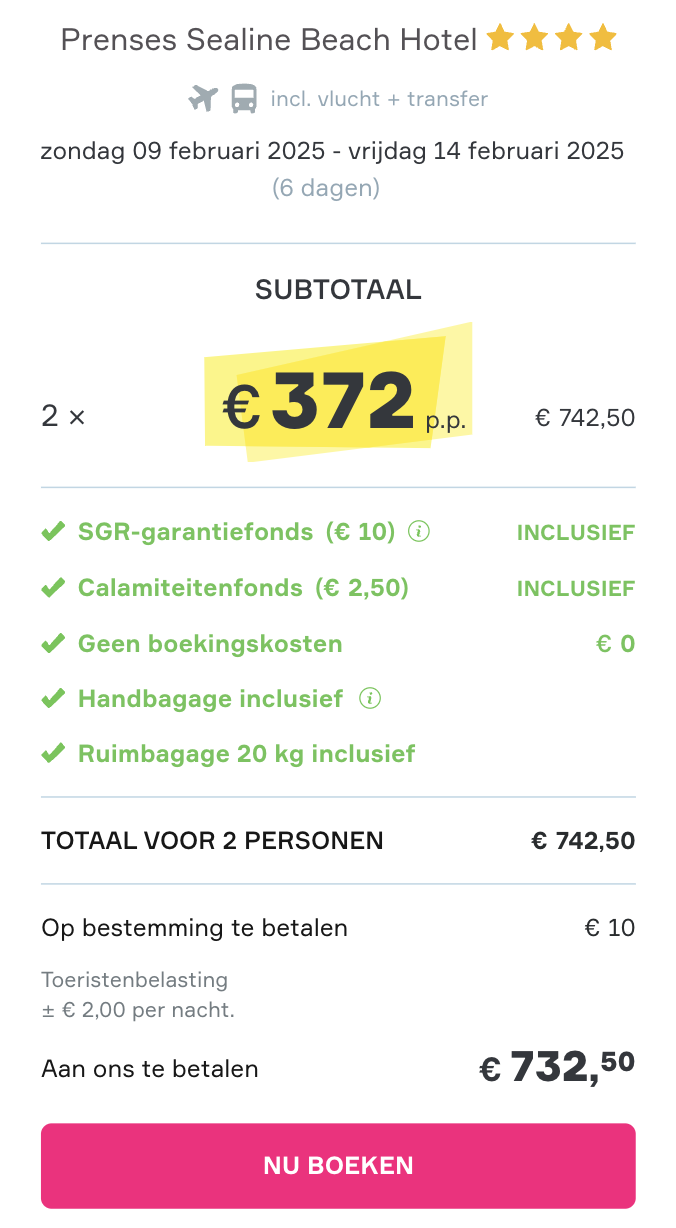The image size is (676, 1228).
Task: Click checkmark beside SGR-garantiefonds
Action: click(53, 531)
